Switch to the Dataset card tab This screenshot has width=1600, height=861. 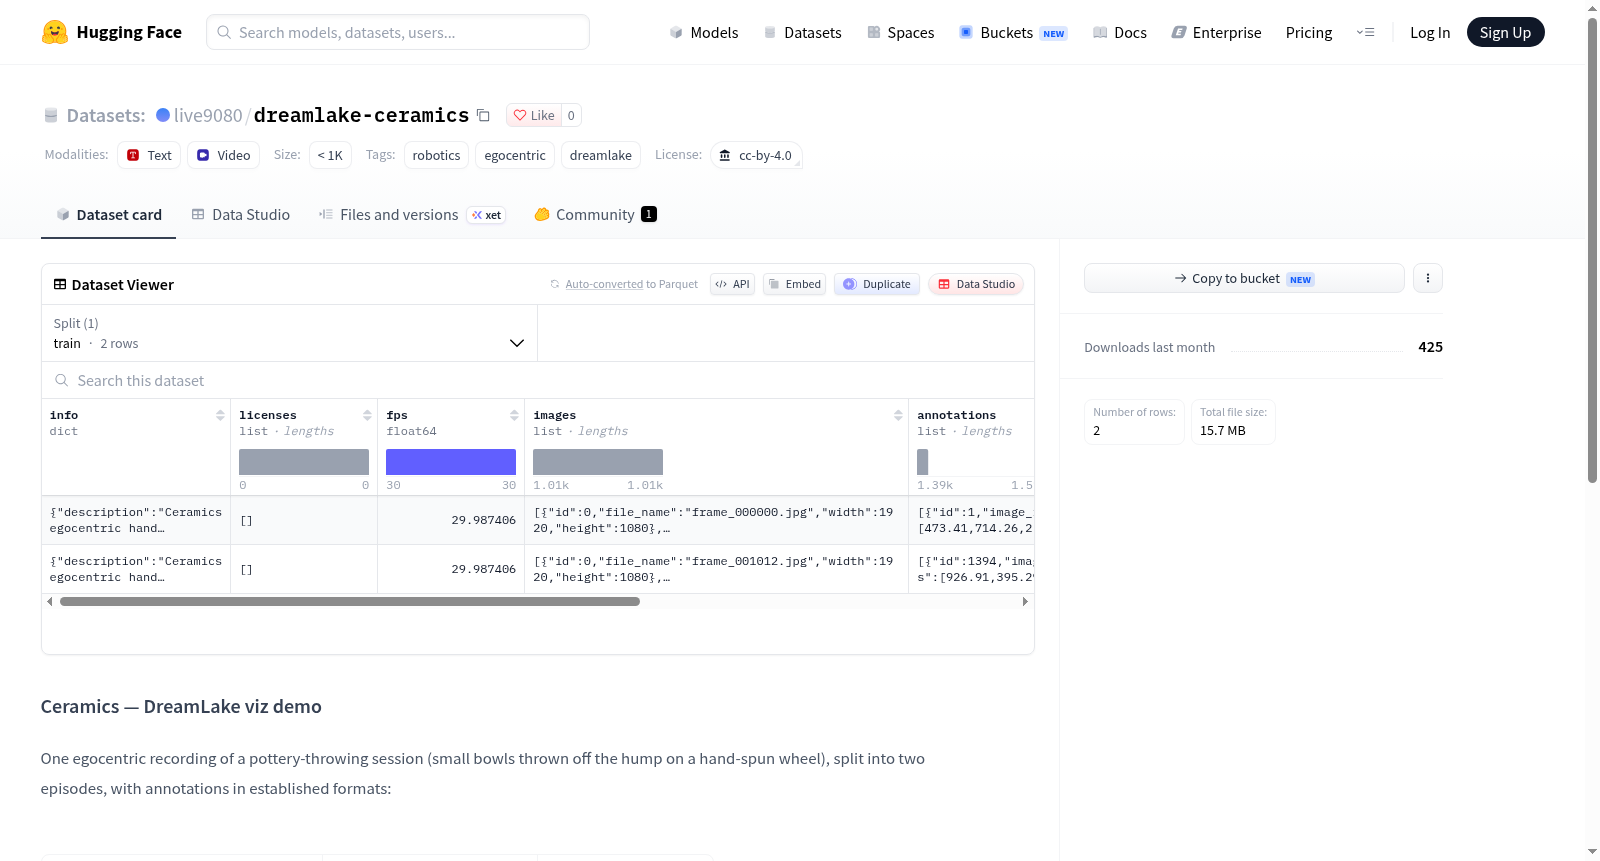coord(108,214)
